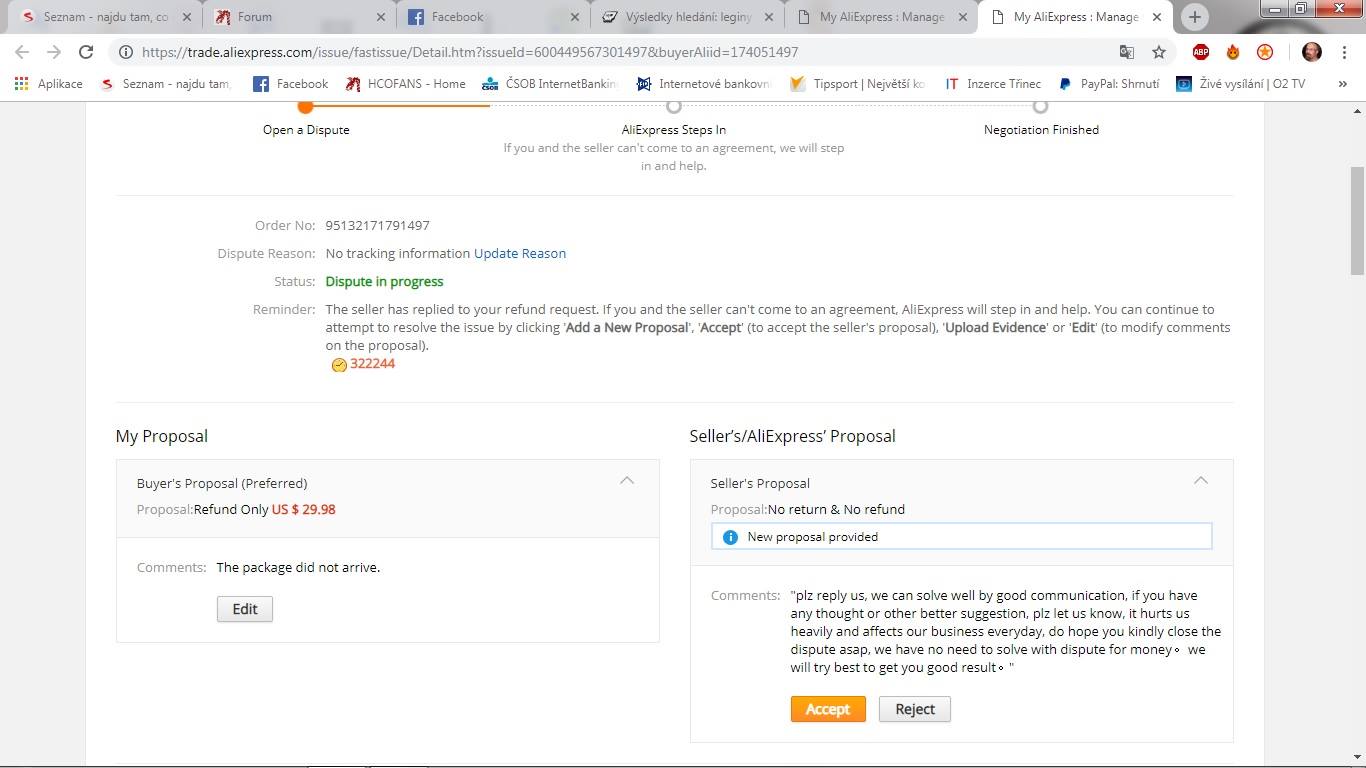Open the PayPal: Shrnutí bookmark
The width and height of the screenshot is (1366, 768).
point(1109,84)
